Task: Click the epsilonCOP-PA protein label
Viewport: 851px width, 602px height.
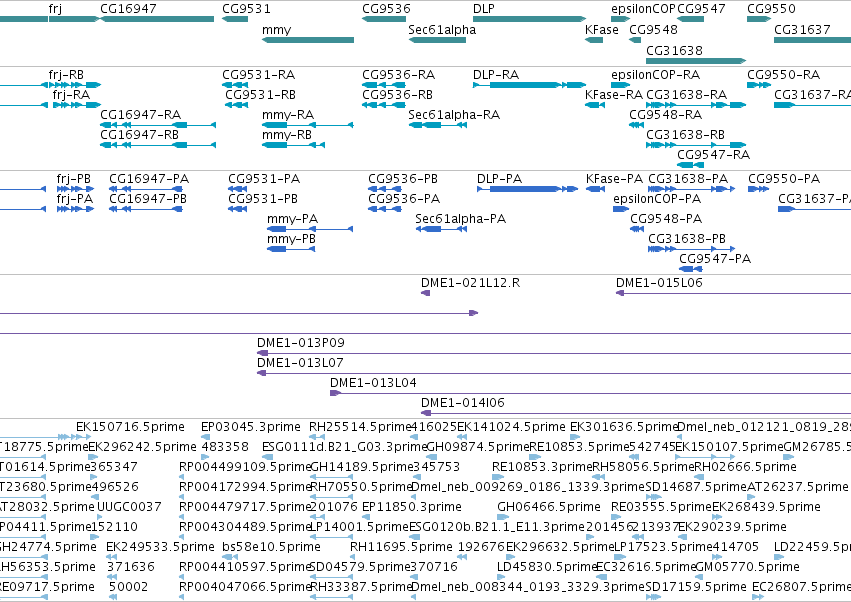Action: tap(657, 199)
